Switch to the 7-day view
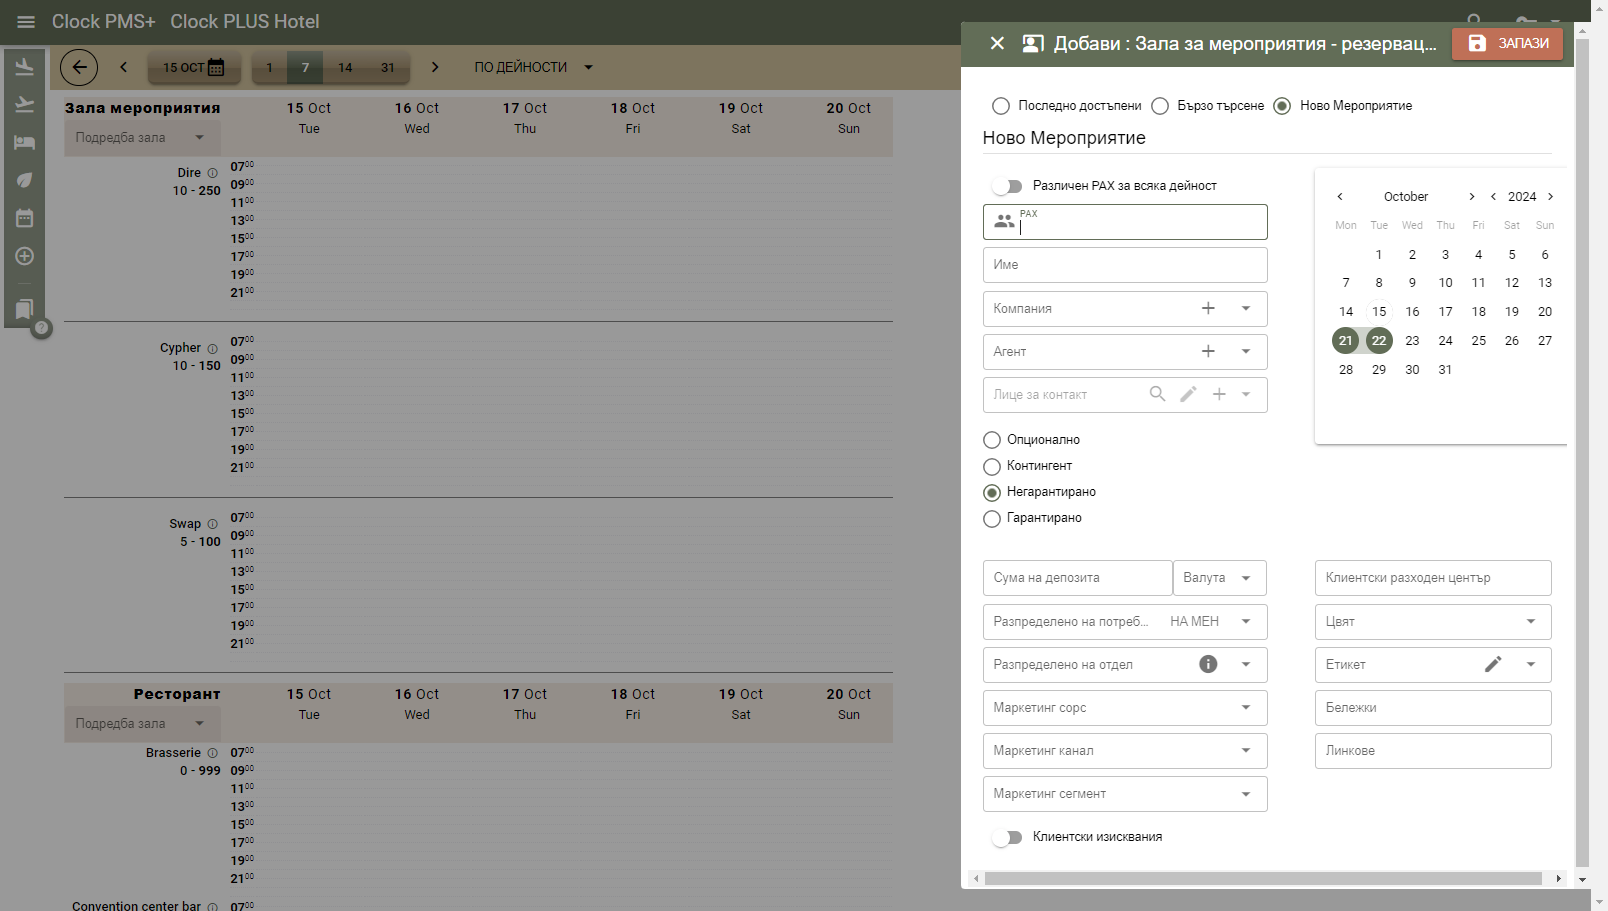1608x911 pixels. pos(305,67)
